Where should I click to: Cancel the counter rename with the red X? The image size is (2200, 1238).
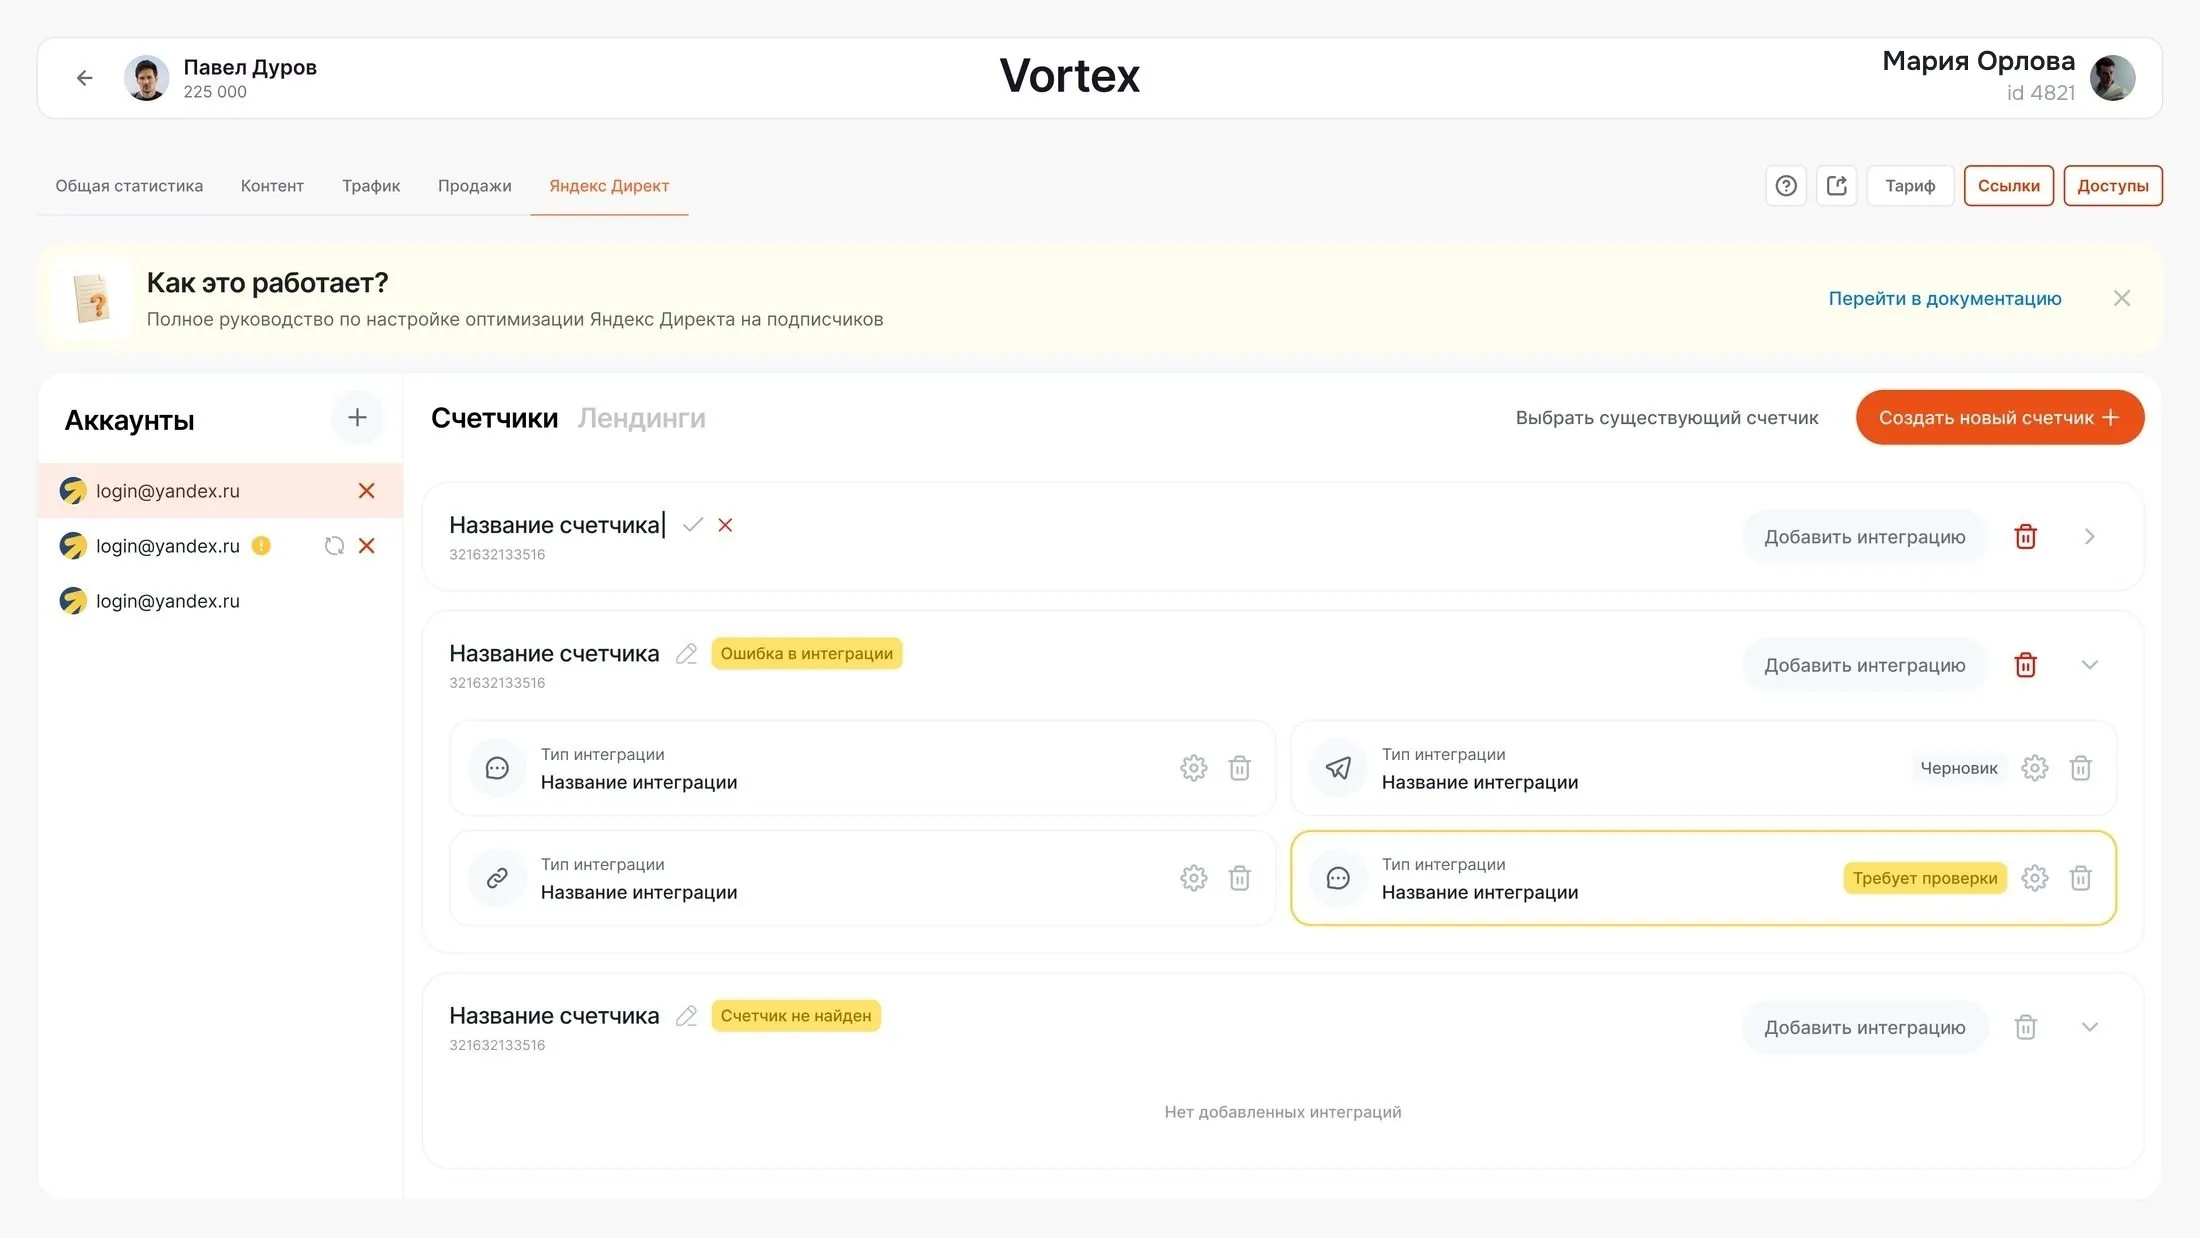[725, 525]
